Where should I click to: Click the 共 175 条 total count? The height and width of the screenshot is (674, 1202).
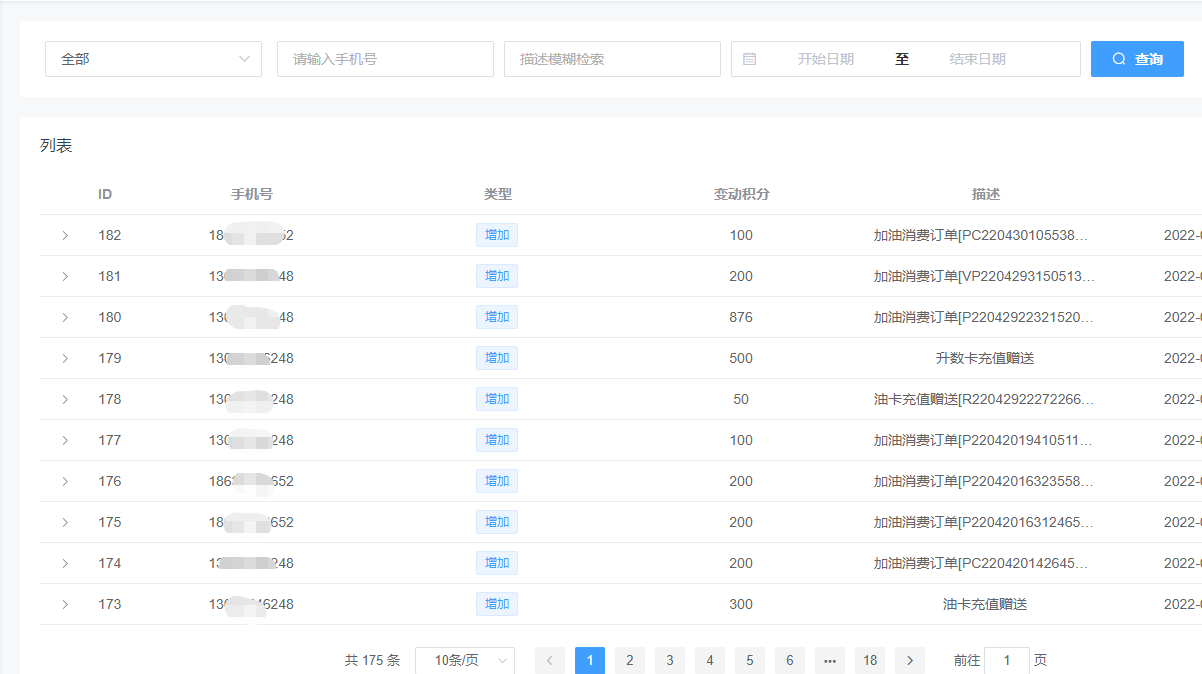pos(372,661)
